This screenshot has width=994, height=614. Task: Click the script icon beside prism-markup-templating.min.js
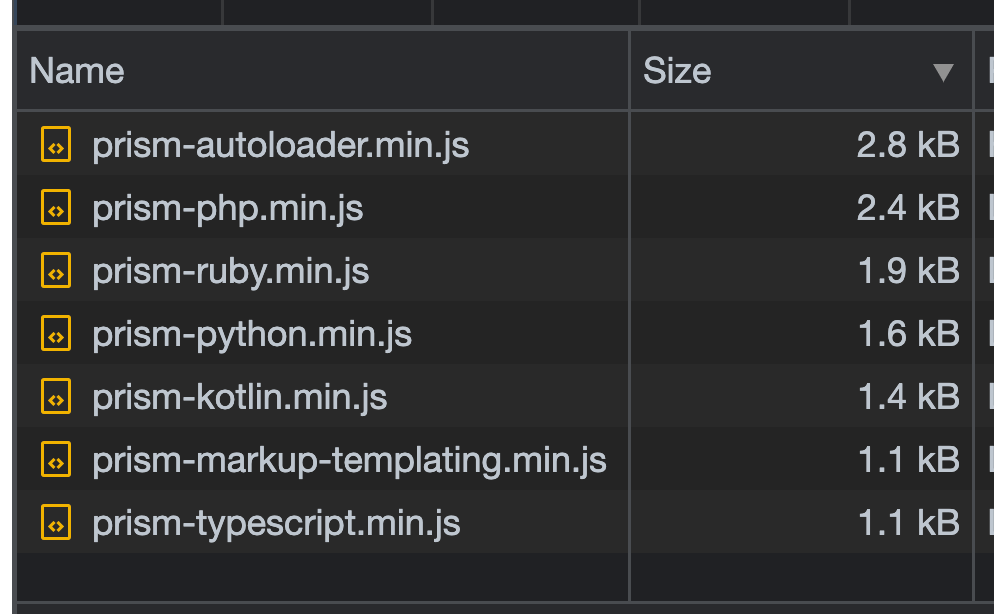point(56,459)
